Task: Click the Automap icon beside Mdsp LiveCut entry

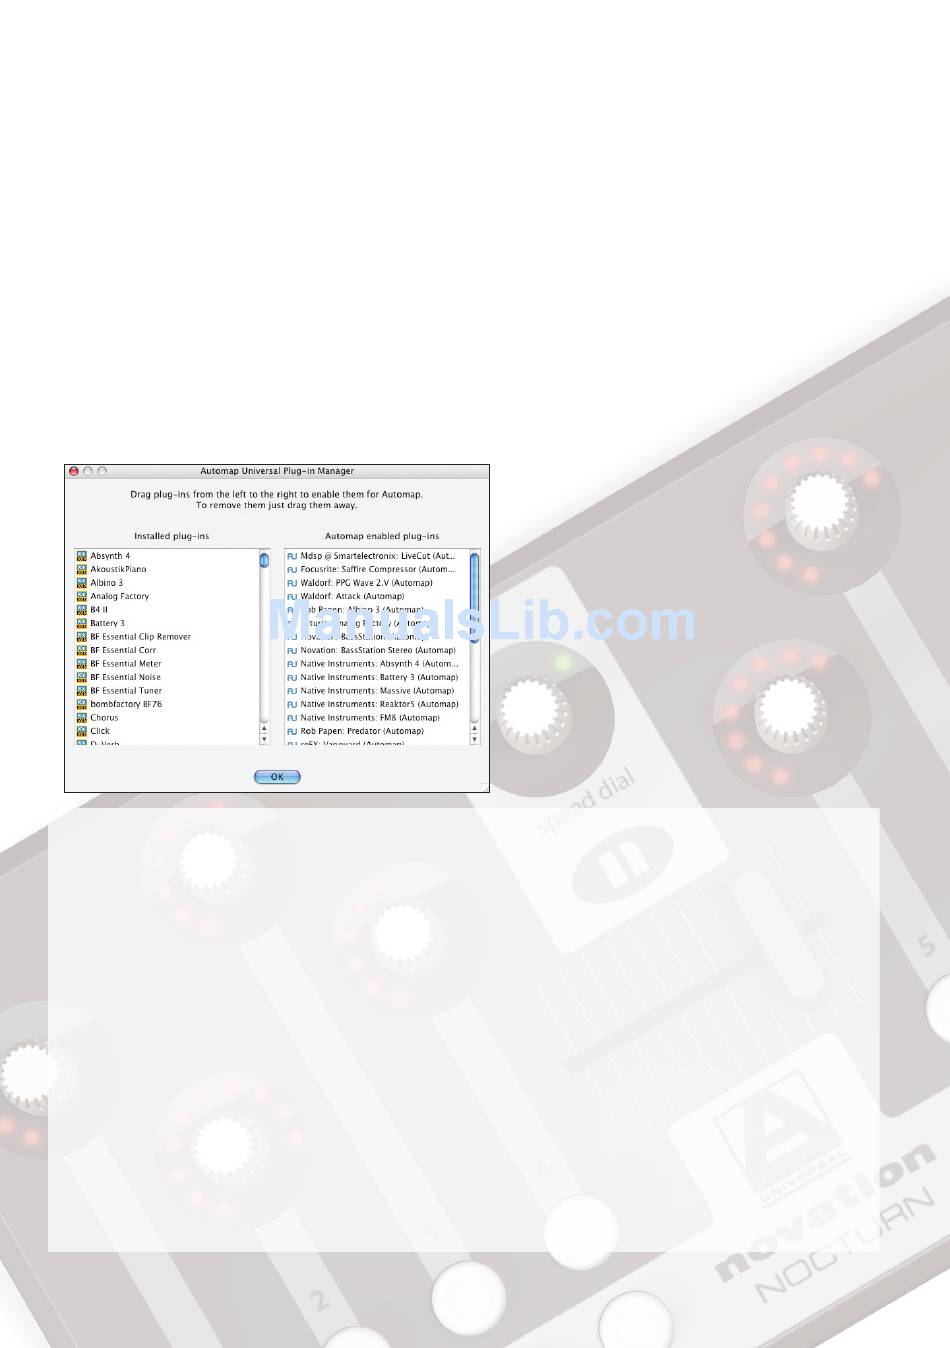Action: [x=292, y=556]
